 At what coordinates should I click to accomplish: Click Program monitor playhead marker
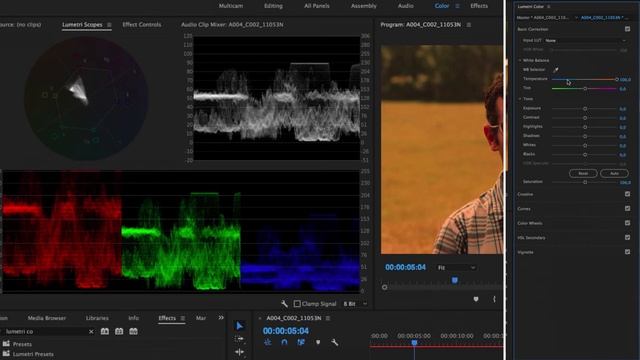click(455, 280)
